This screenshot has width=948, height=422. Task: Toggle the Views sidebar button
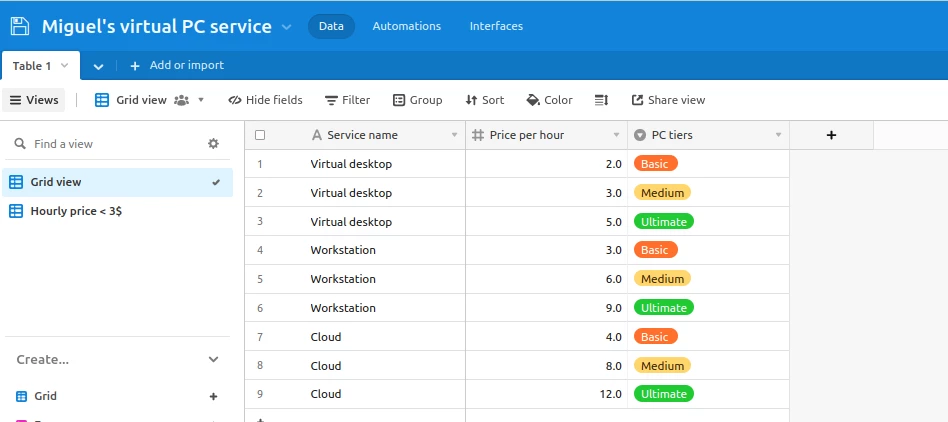[x=34, y=100]
